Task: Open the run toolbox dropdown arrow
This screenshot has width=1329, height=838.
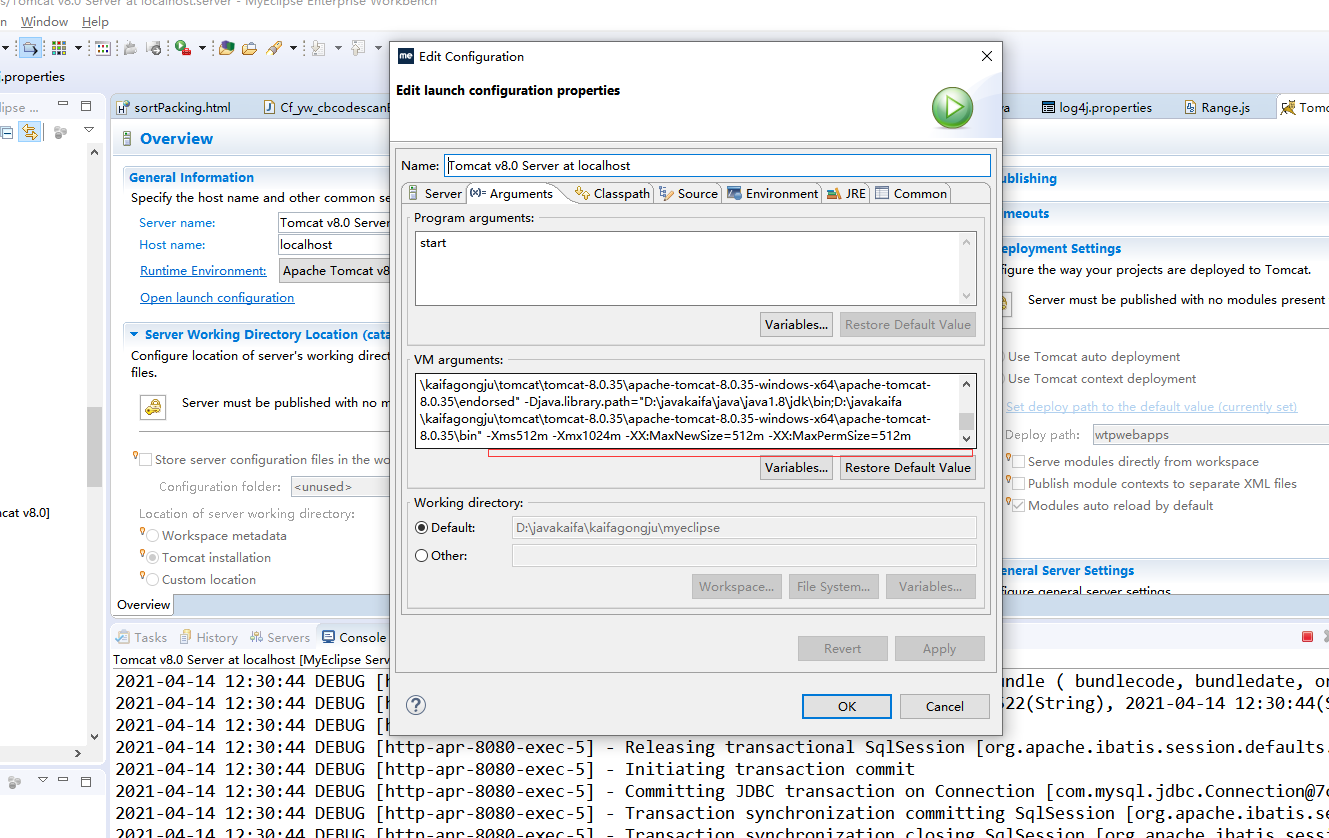Action: point(202,48)
